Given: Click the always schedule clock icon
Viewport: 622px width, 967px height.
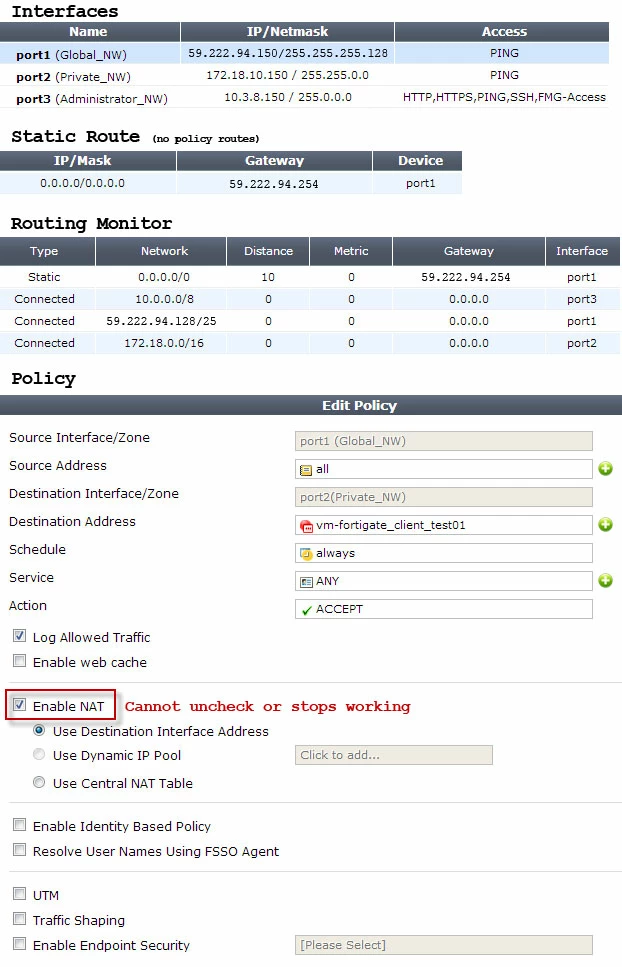Looking at the screenshot, I should point(306,554).
